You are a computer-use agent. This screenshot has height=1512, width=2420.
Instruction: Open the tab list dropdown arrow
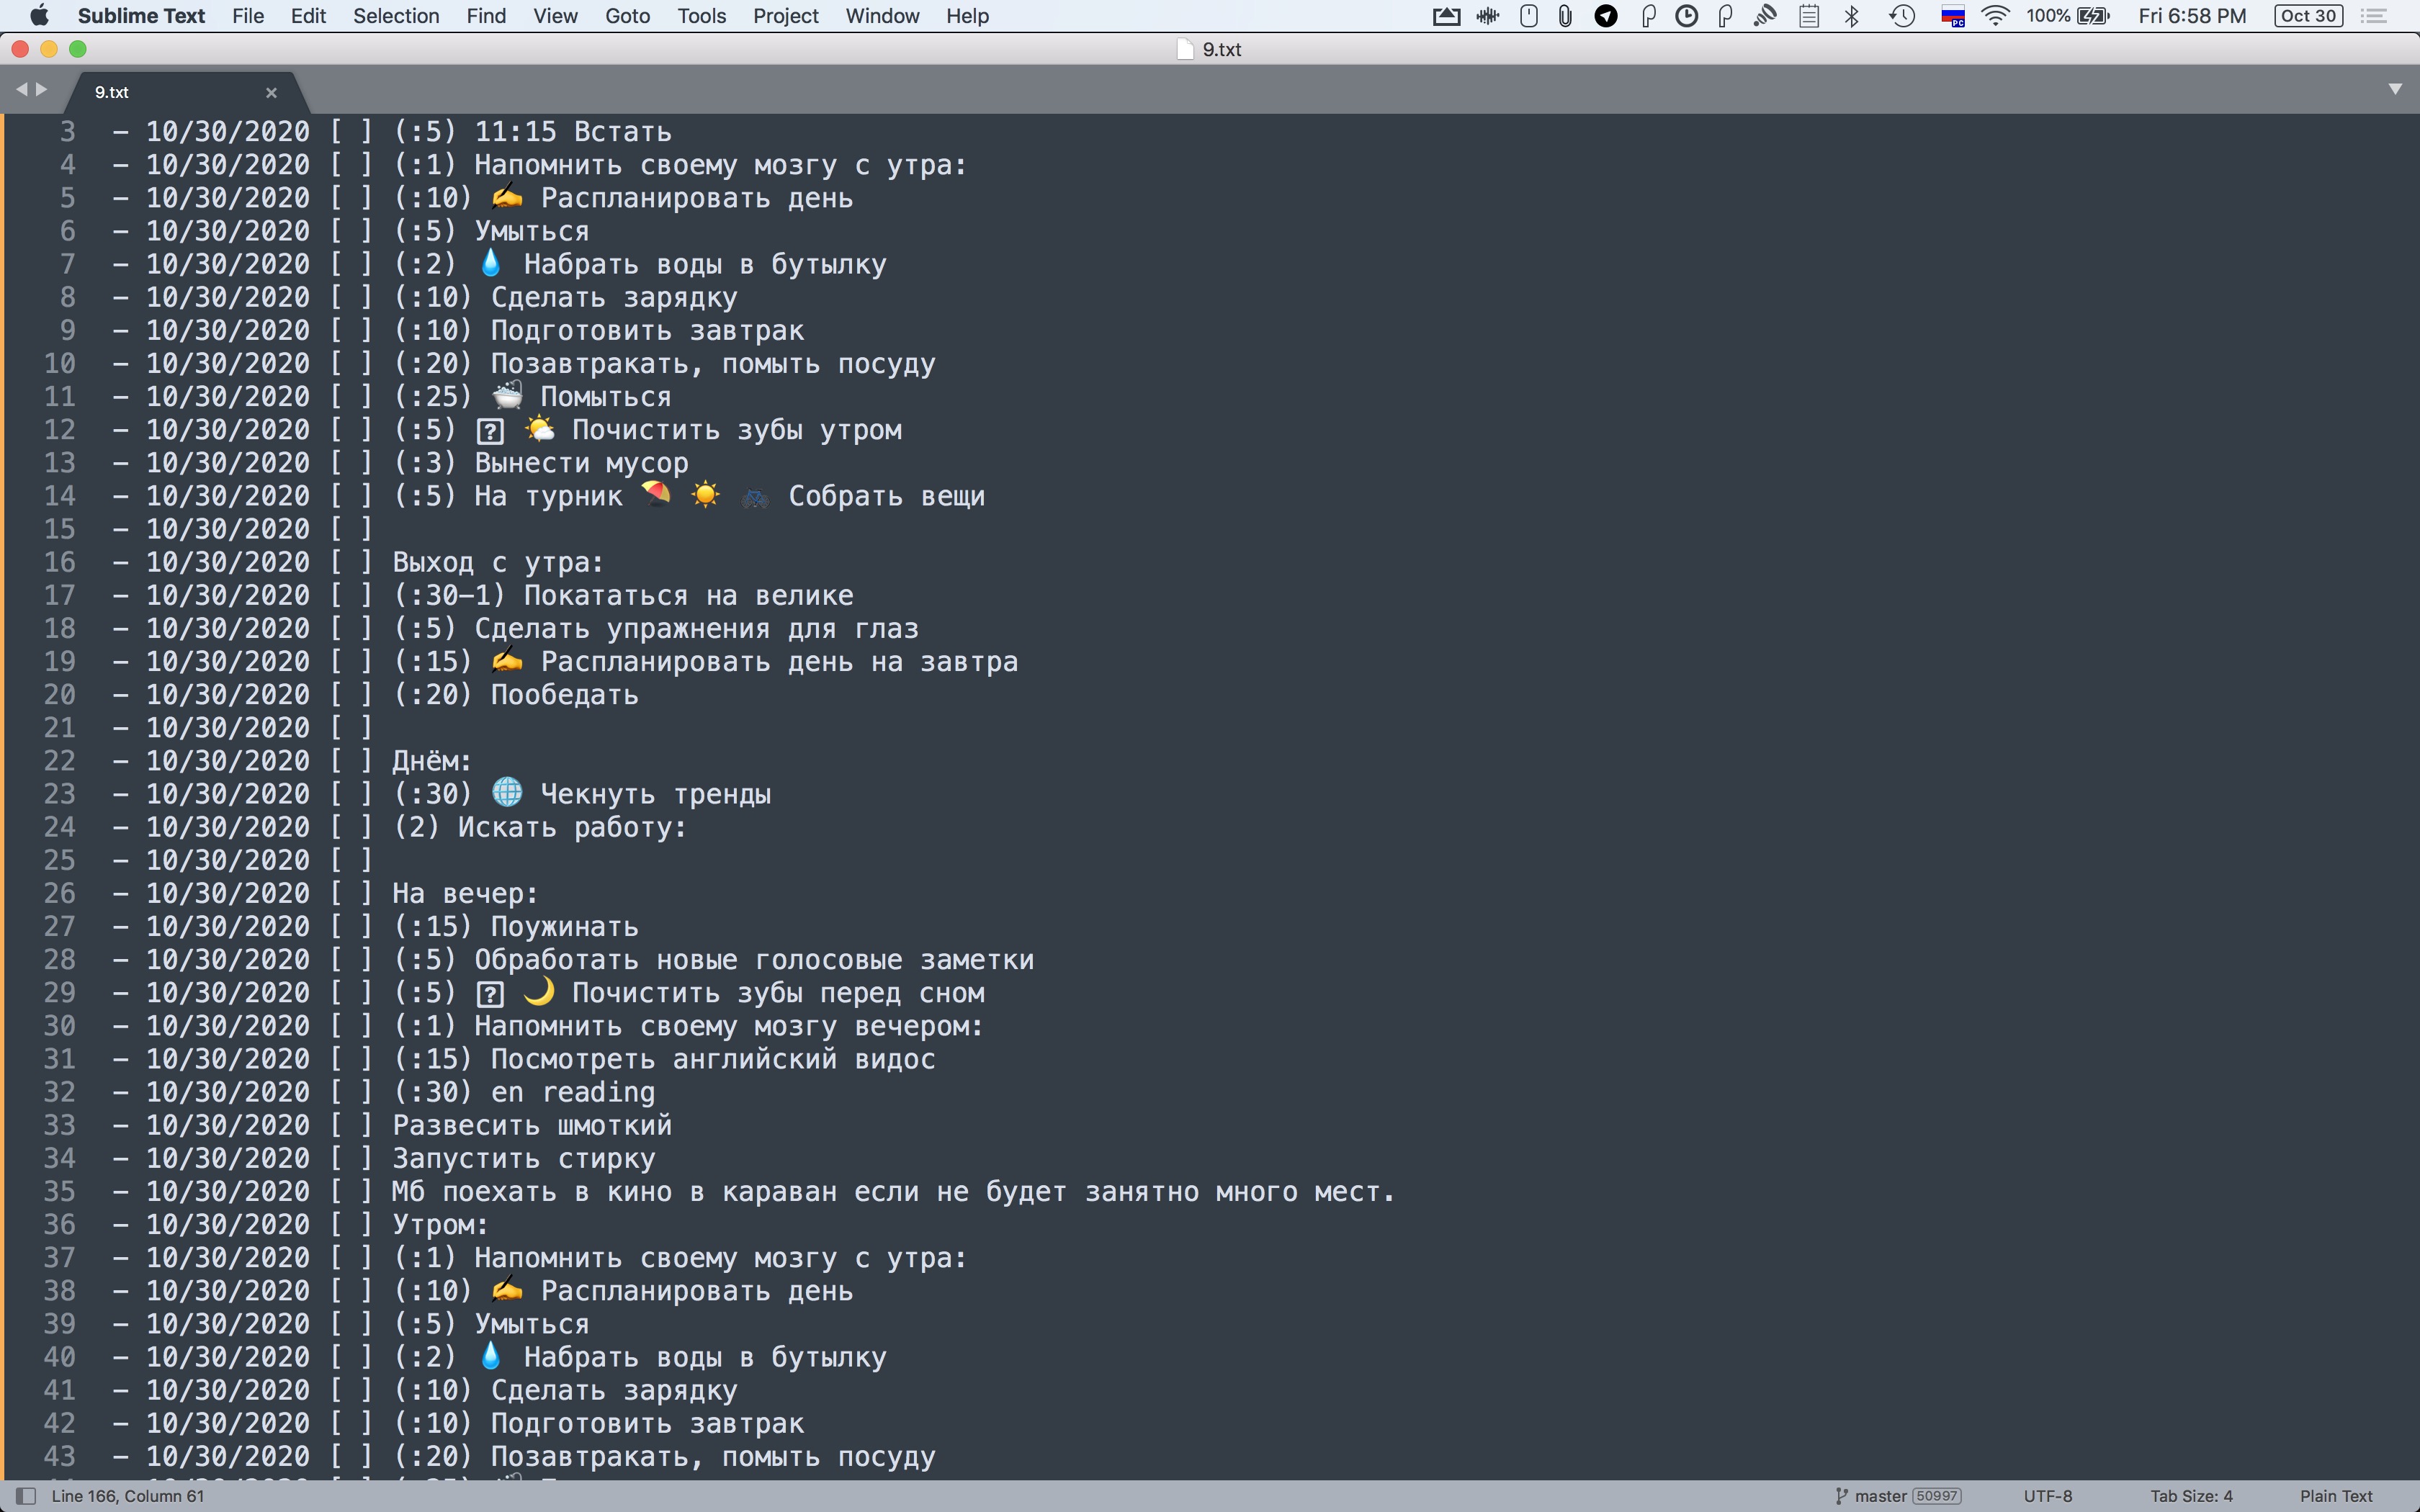click(2395, 89)
